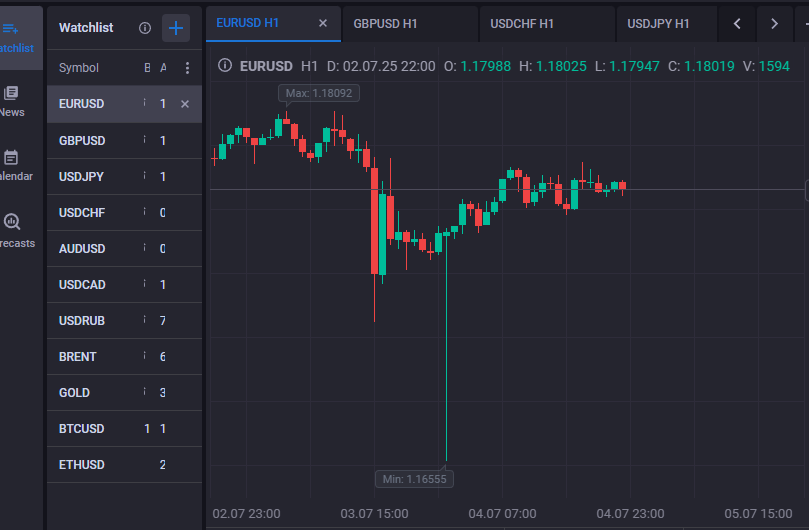Switch to the USDCHF H1 tab
Image resolution: width=809 pixels, height=530 pixels.
pos(522,23)
